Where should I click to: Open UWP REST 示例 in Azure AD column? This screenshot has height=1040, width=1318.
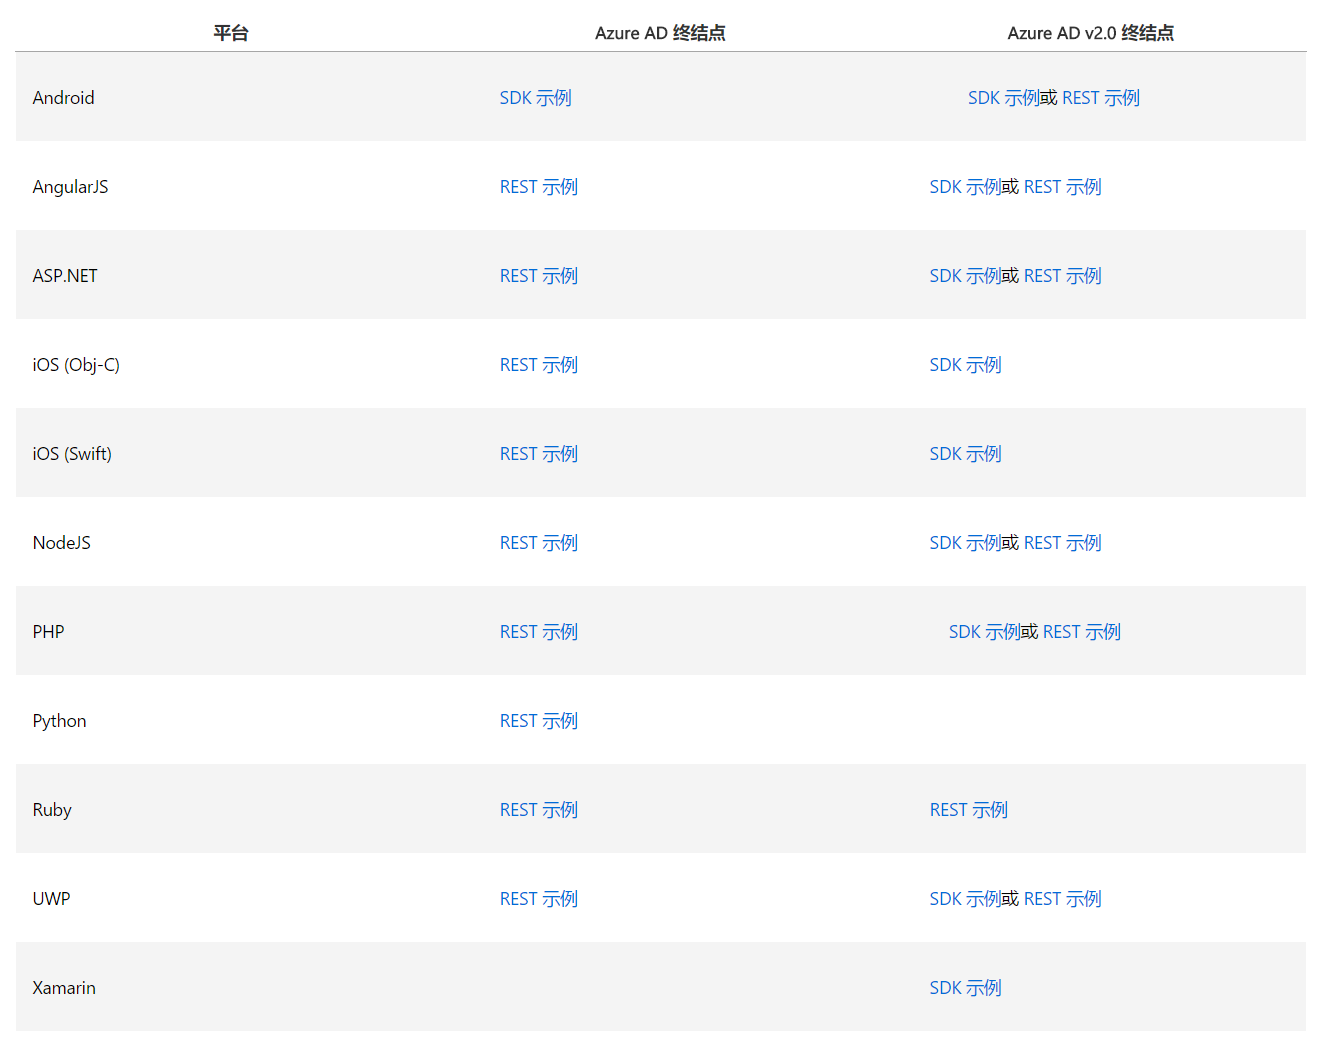tap(538, 899)
